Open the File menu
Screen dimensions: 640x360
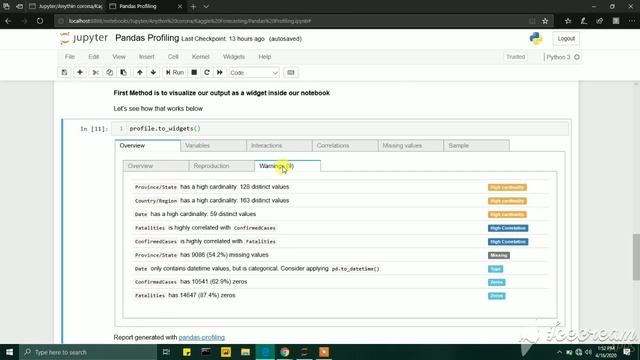(x=70, y=57)
